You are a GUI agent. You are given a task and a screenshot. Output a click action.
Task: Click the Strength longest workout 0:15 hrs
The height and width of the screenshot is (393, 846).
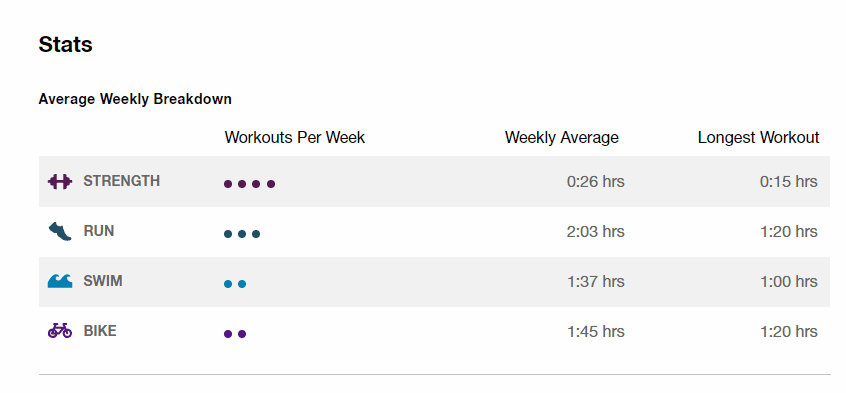coord(789,182)
